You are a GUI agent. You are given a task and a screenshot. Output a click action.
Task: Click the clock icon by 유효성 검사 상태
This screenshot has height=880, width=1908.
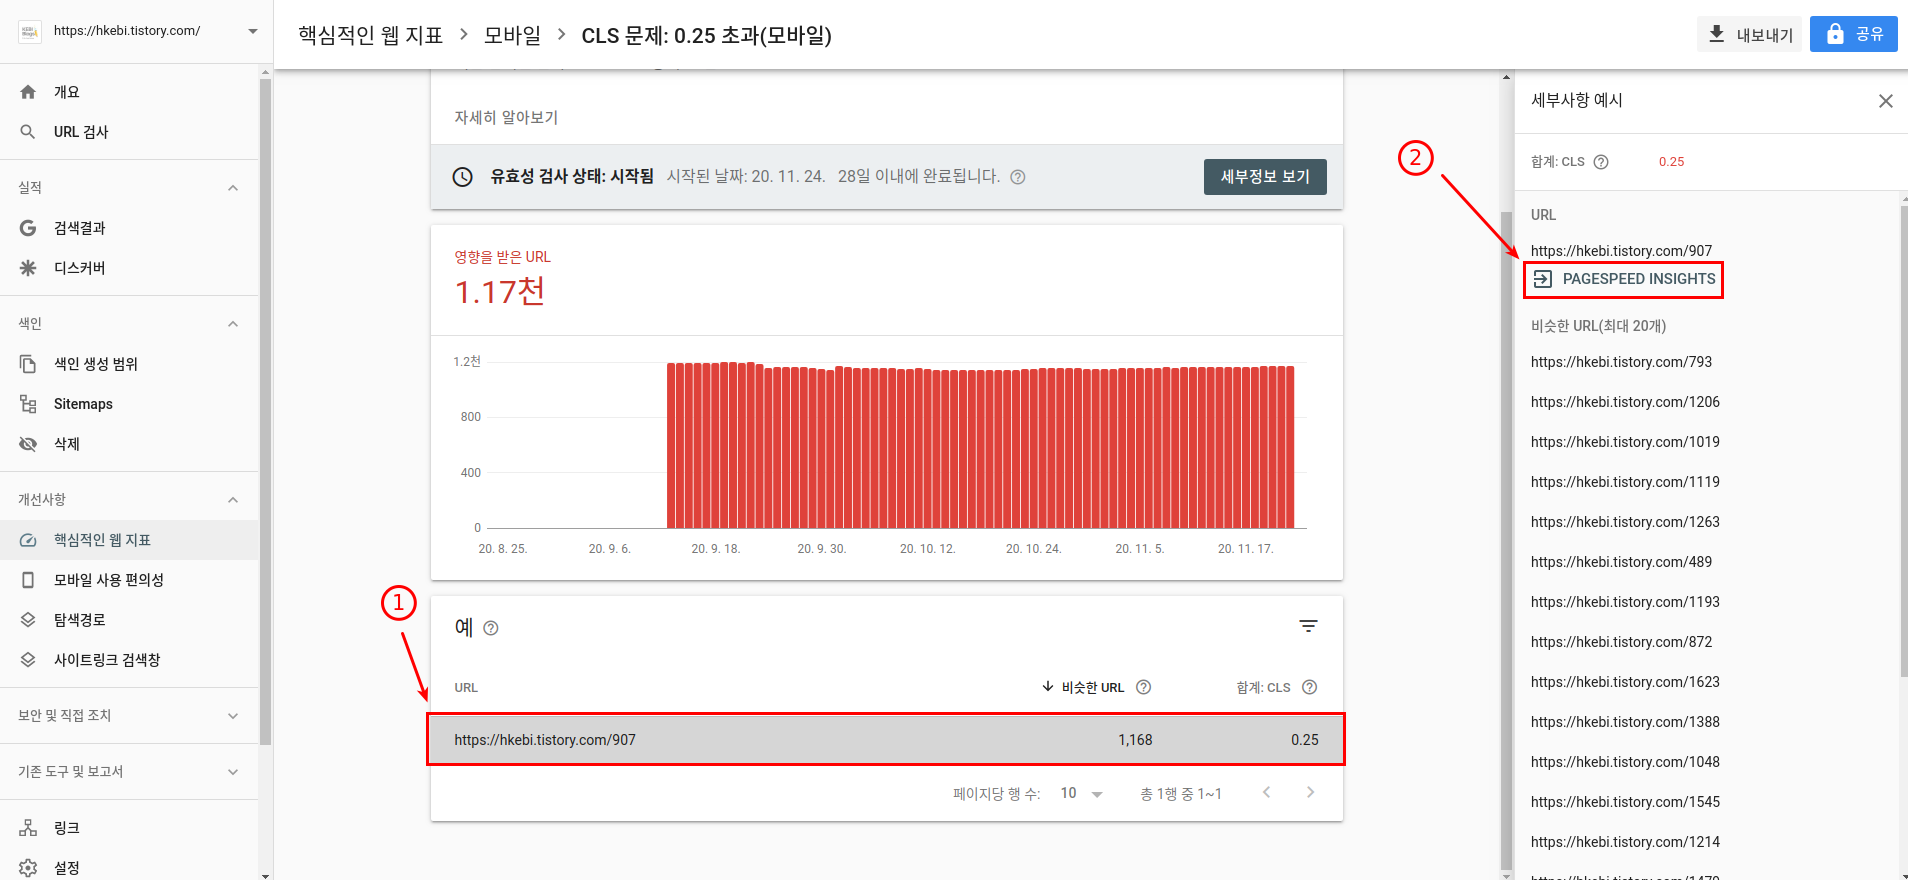tap(463, 177)
